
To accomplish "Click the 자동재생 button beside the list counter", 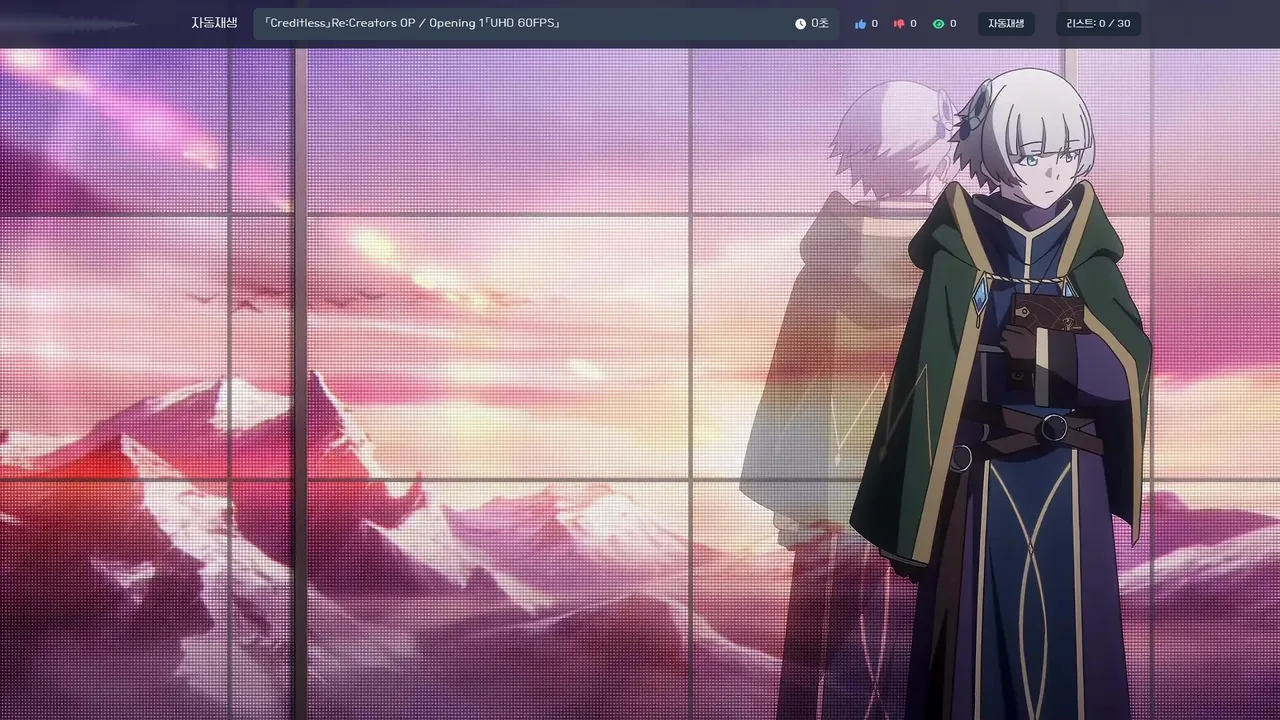I will point(1006,24).
